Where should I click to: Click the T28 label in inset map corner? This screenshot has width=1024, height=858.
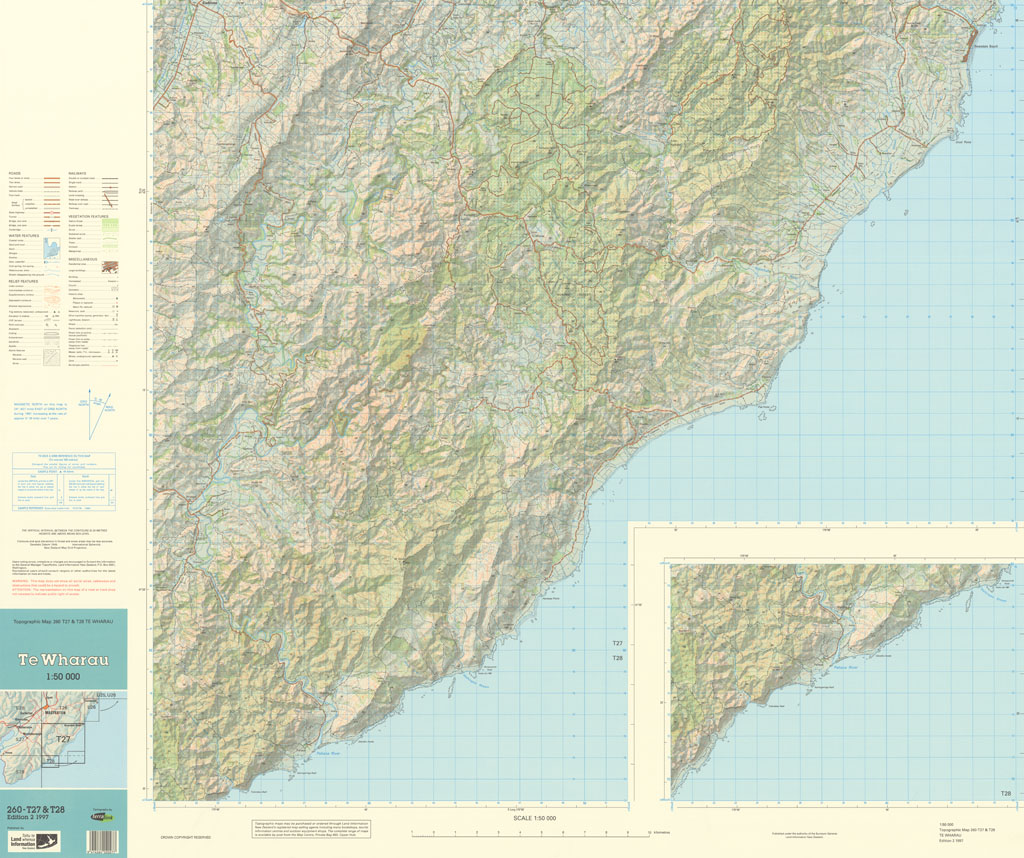[1005, 793]
